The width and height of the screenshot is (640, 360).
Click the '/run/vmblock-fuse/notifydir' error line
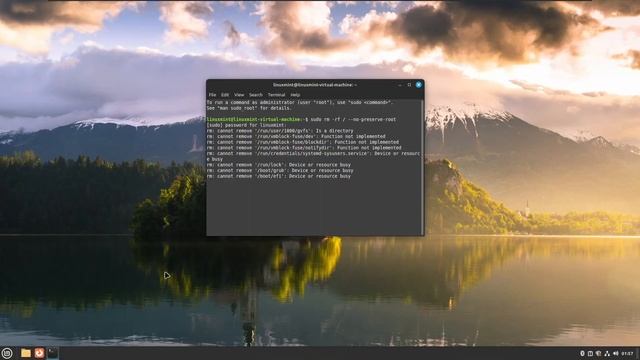pyautogui.click(x=304, y=148)
